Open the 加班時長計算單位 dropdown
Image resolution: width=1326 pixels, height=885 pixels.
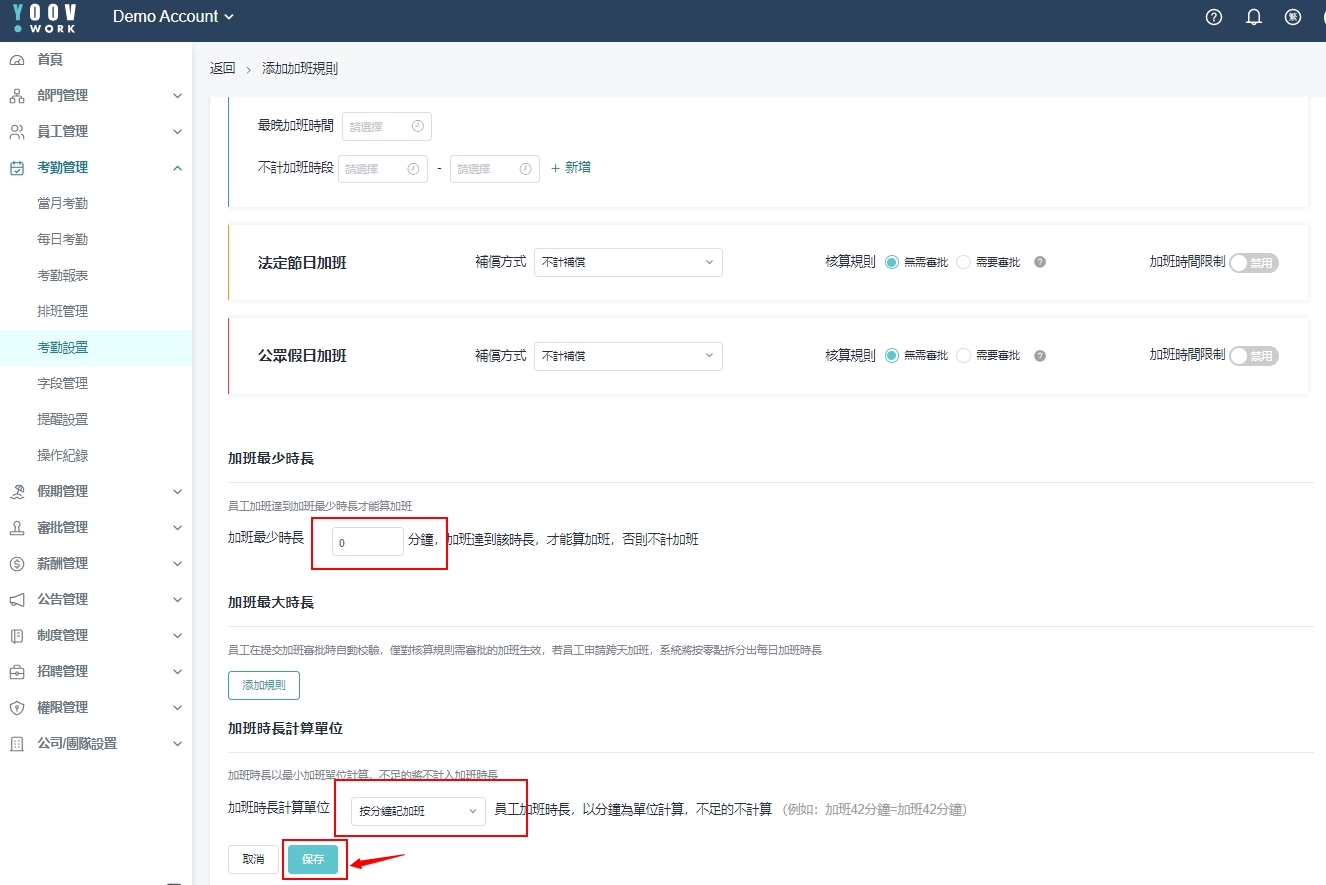418,811
